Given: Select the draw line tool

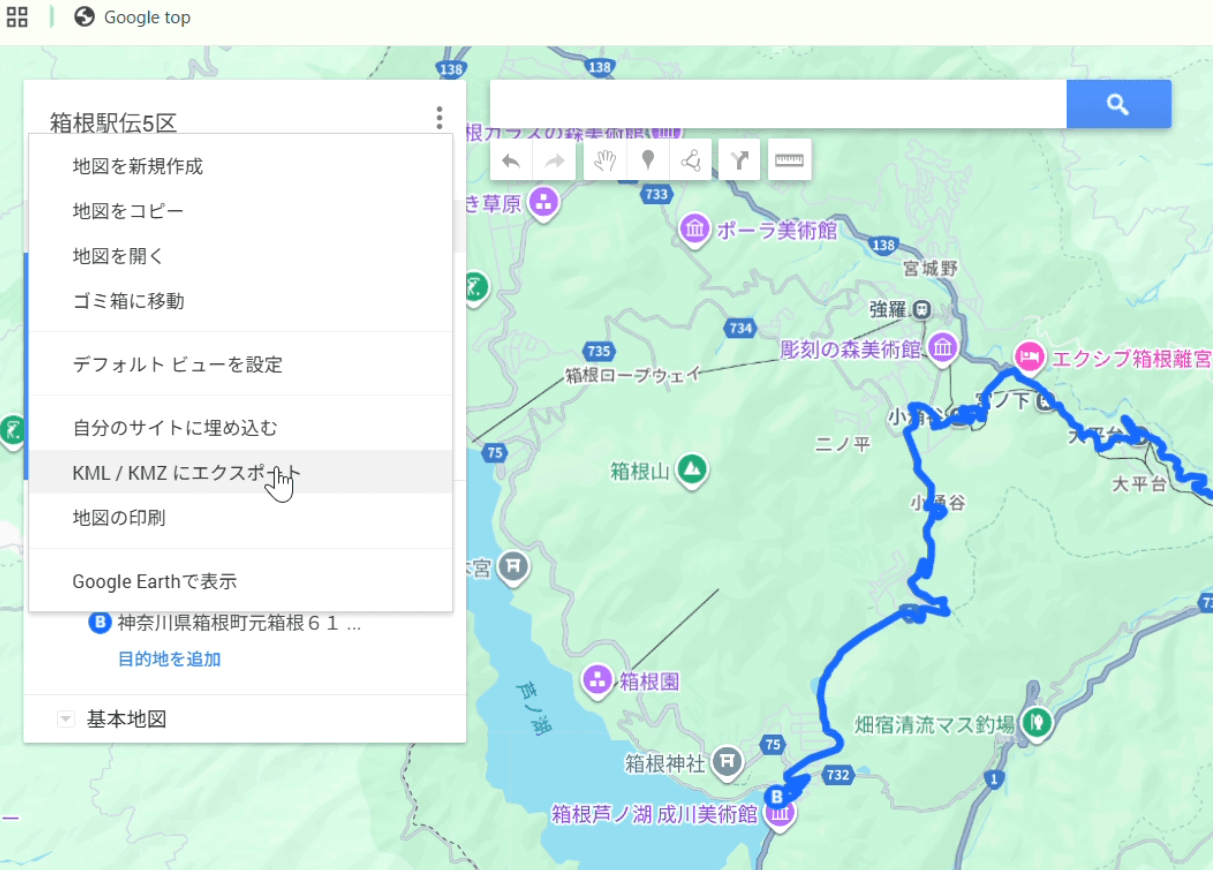Looking at the screenshot, I should pyautogui.click(x=691, y=160).
